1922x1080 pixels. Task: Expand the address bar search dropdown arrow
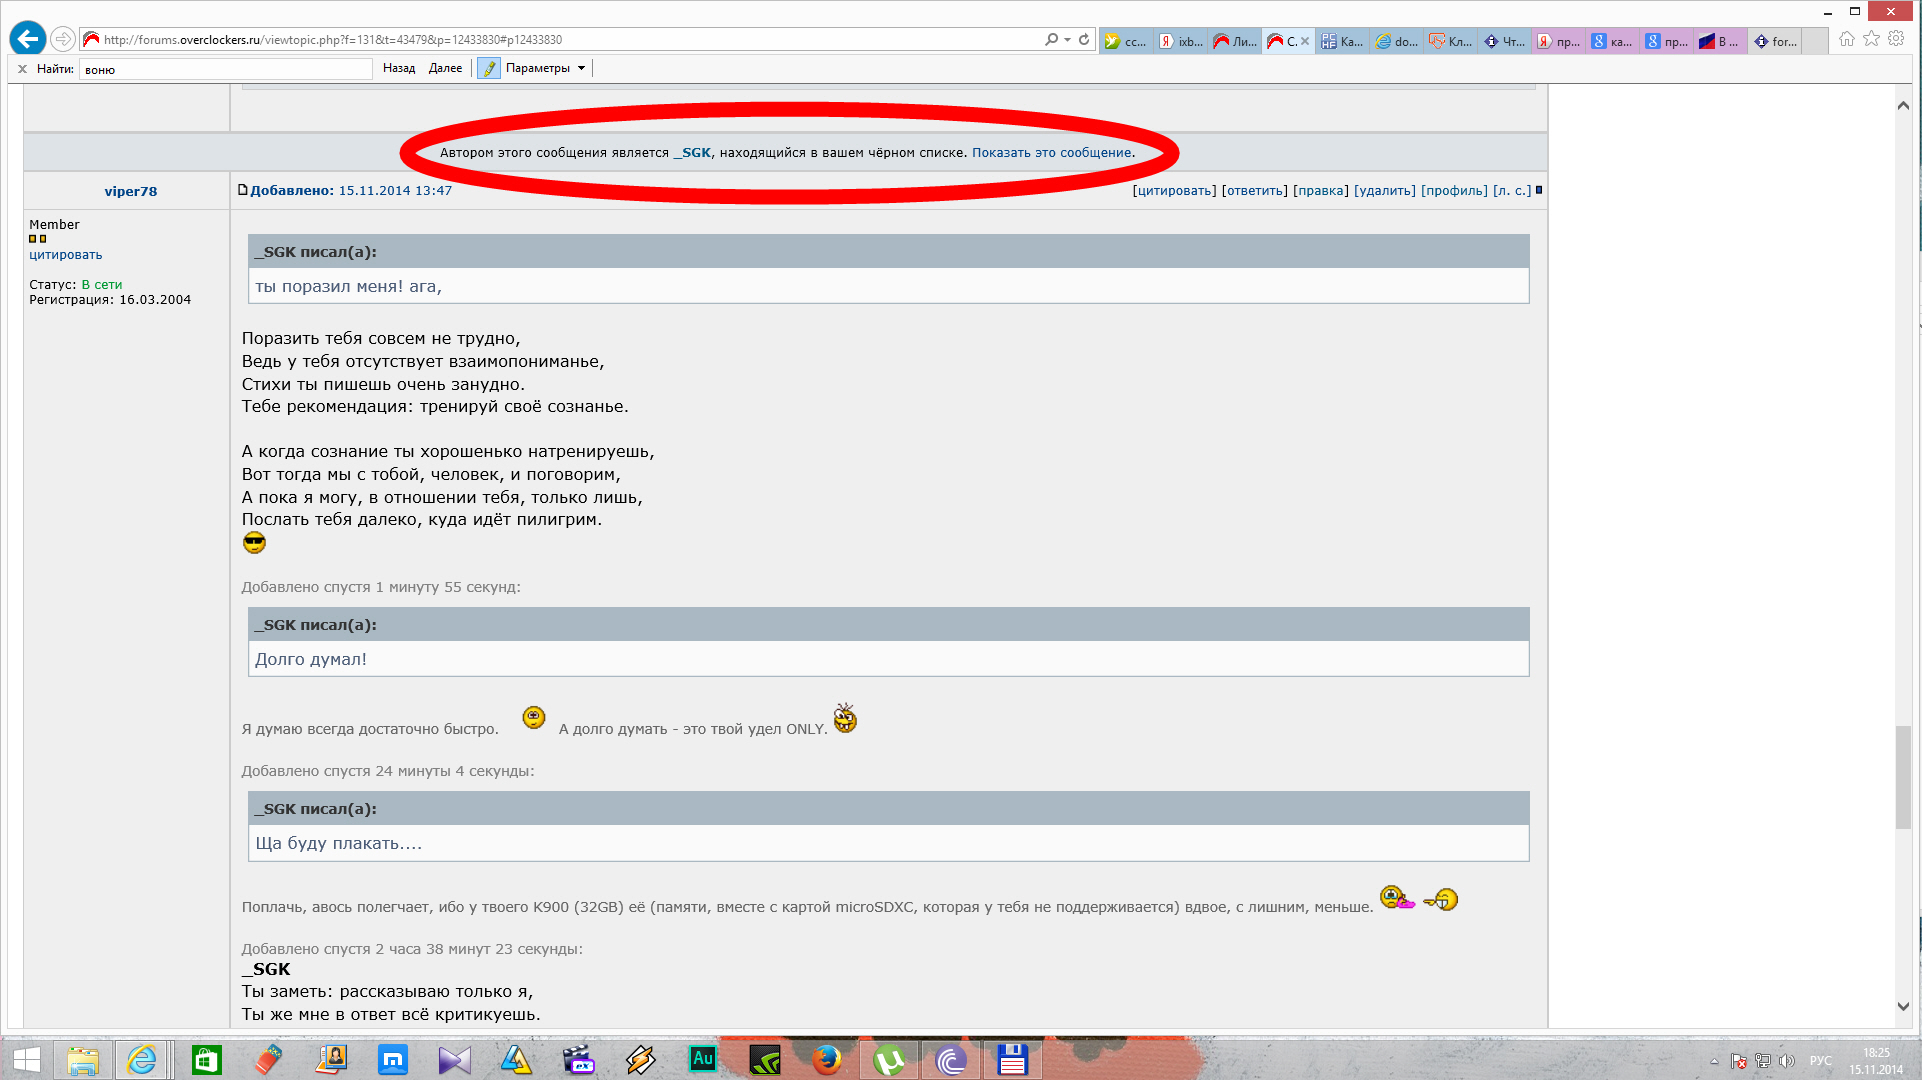coord(1067,40)
